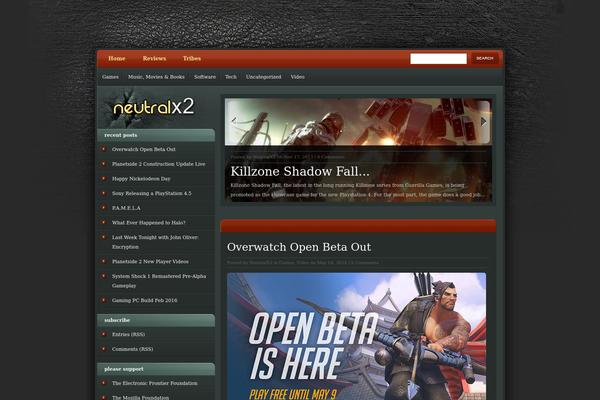Open Happy Nickelodeon Day post
600x400 pixels.
point(141,179)
